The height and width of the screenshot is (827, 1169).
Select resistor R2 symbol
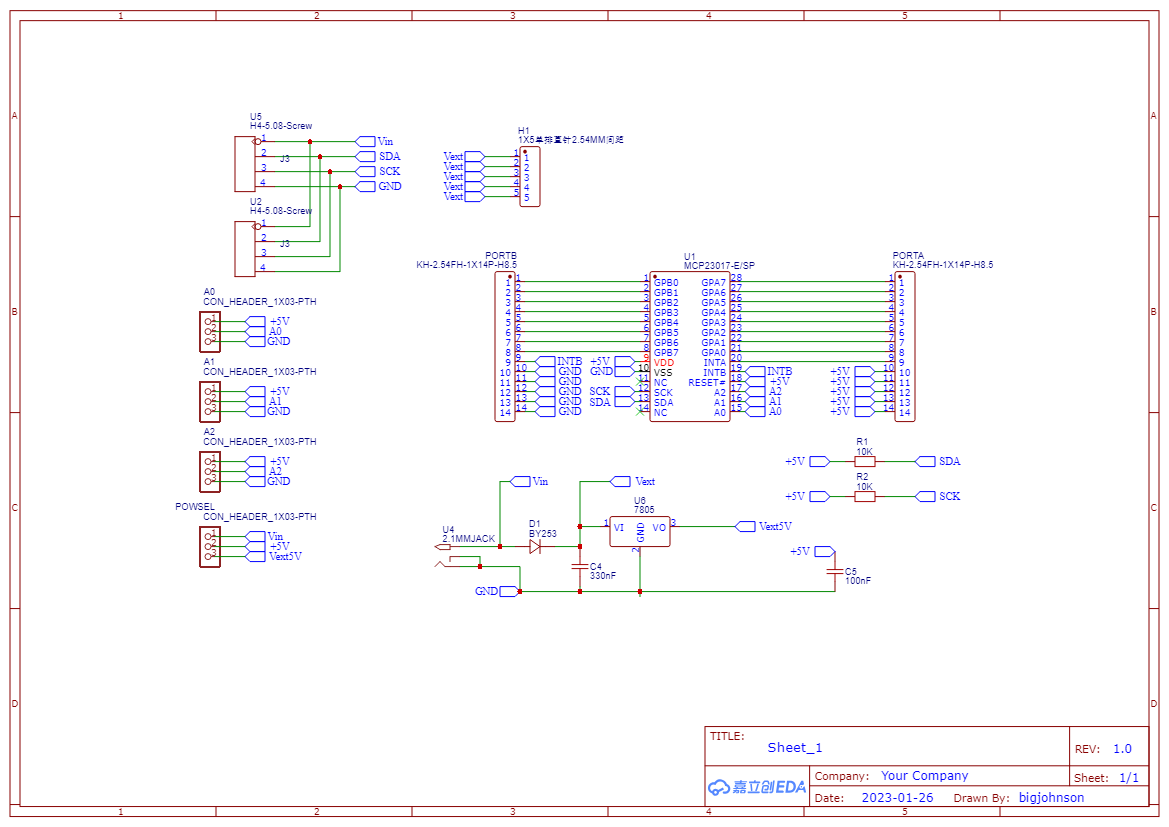[x=865, y=497]
